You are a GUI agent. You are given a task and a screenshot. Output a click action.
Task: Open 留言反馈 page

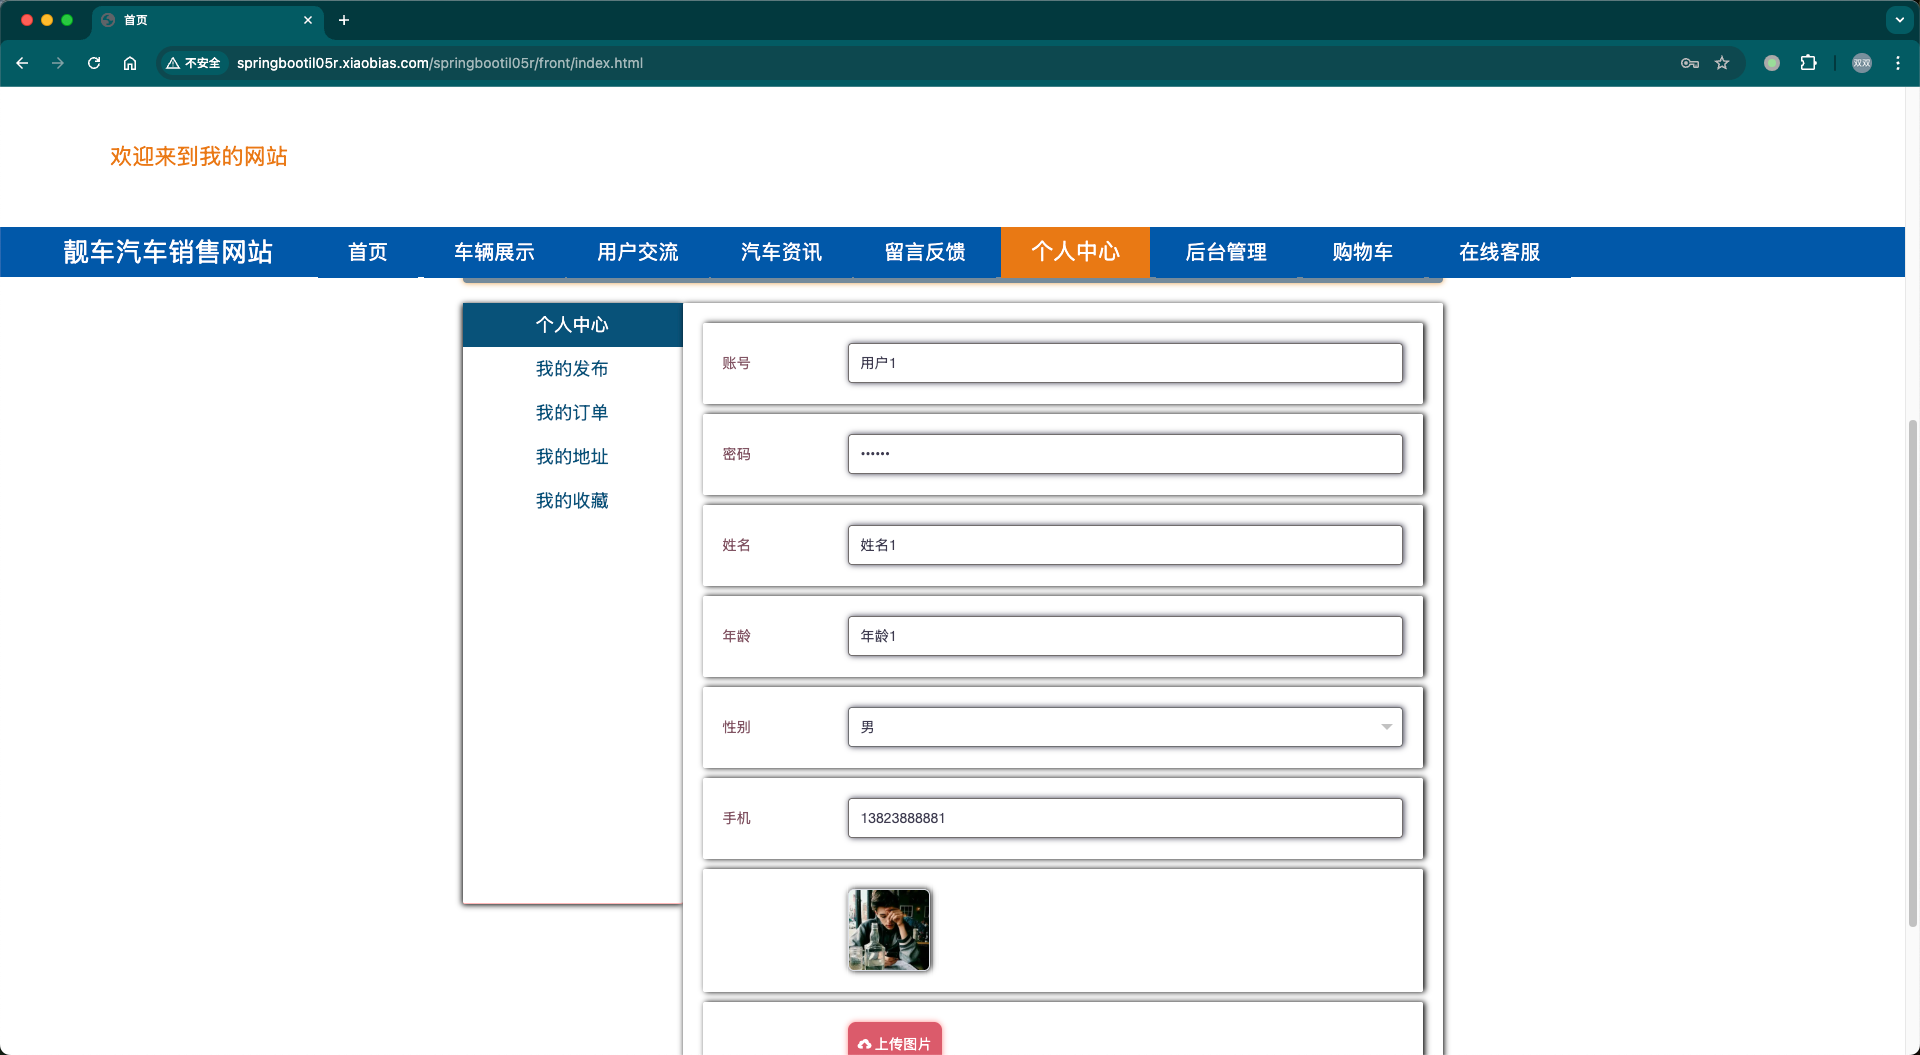(925, 252)
